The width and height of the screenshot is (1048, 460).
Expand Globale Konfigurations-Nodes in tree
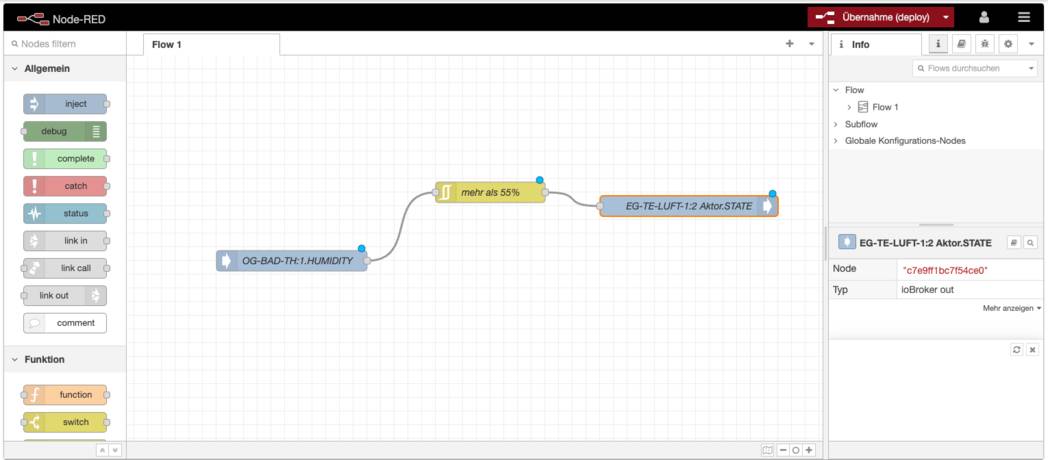click(836, 141)
